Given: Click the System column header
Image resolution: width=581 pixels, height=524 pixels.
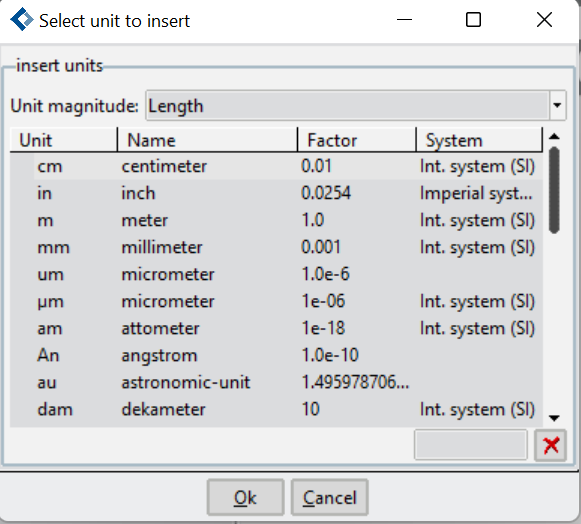Looking at the screenshot, I should [x=479, y=140].
